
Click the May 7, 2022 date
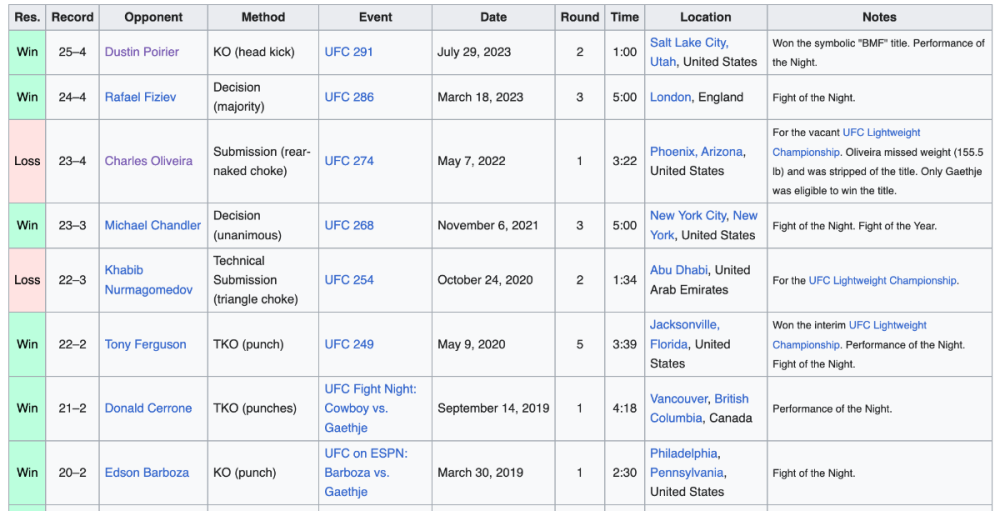tap(471, 161)
